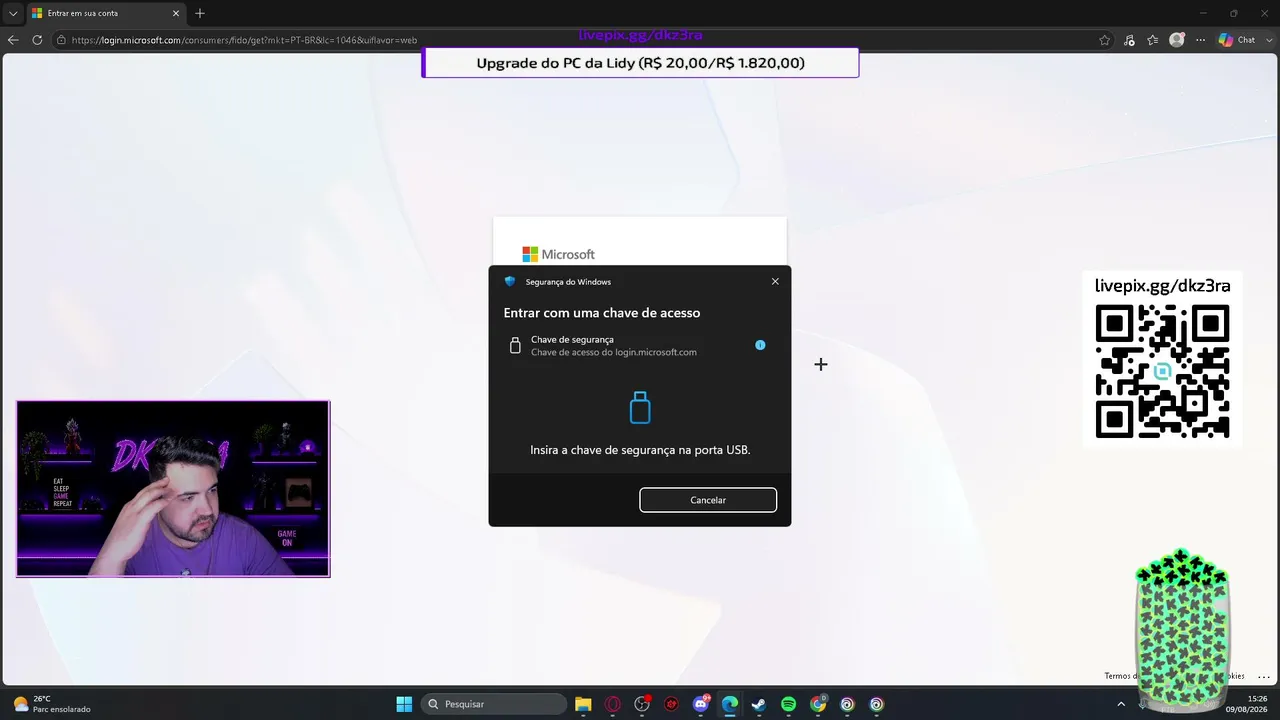Click the Cancelar button in the security dialog
The width and height of the screenshot is (1280, 720).
tap(708, 500)
